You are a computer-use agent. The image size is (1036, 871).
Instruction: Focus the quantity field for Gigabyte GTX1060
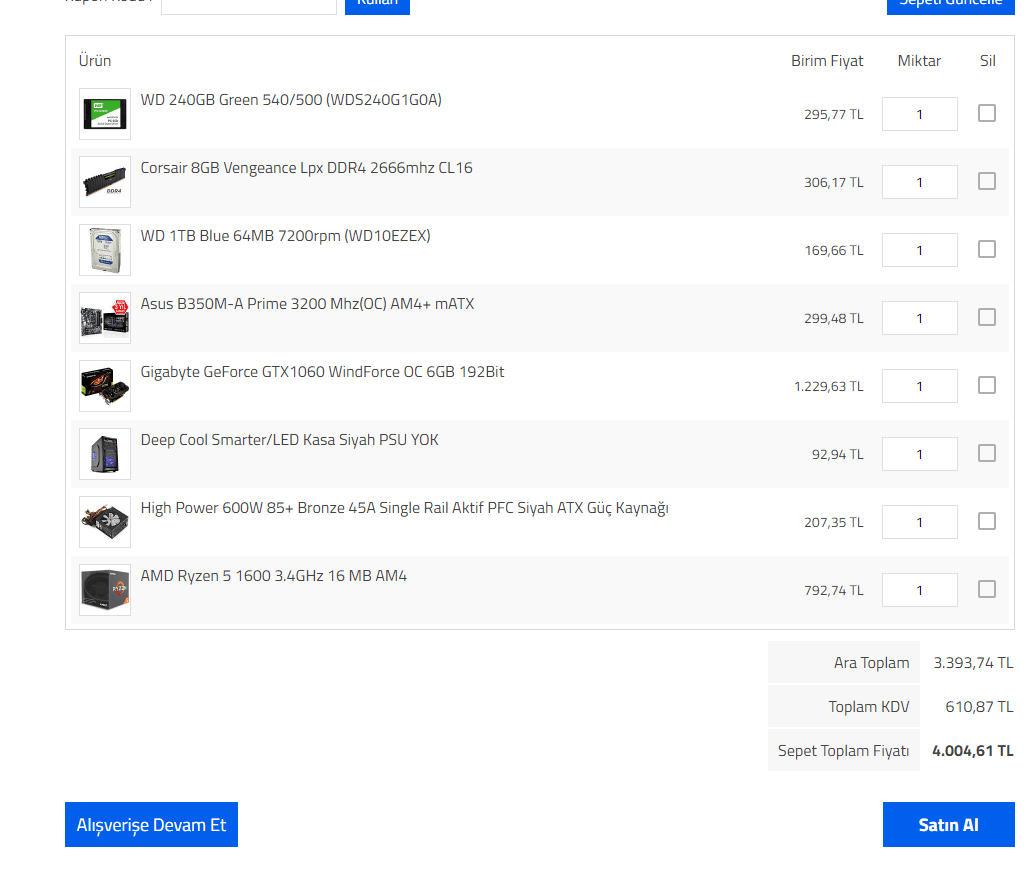pos(919,386)
